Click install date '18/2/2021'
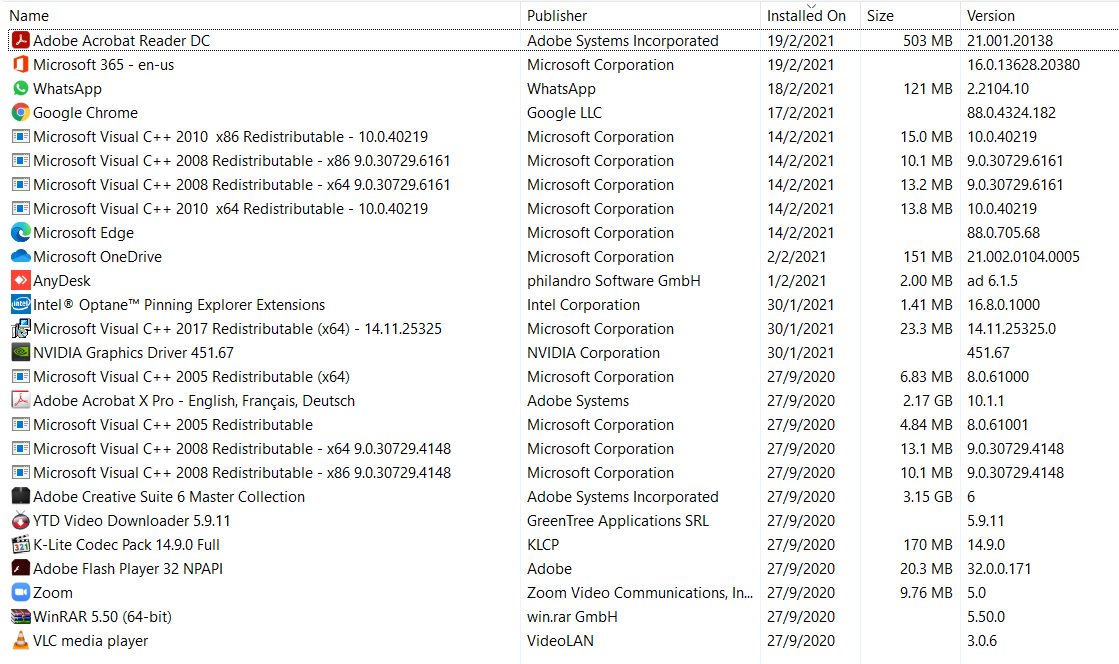The image size is (1119, 664). (800, 89)
